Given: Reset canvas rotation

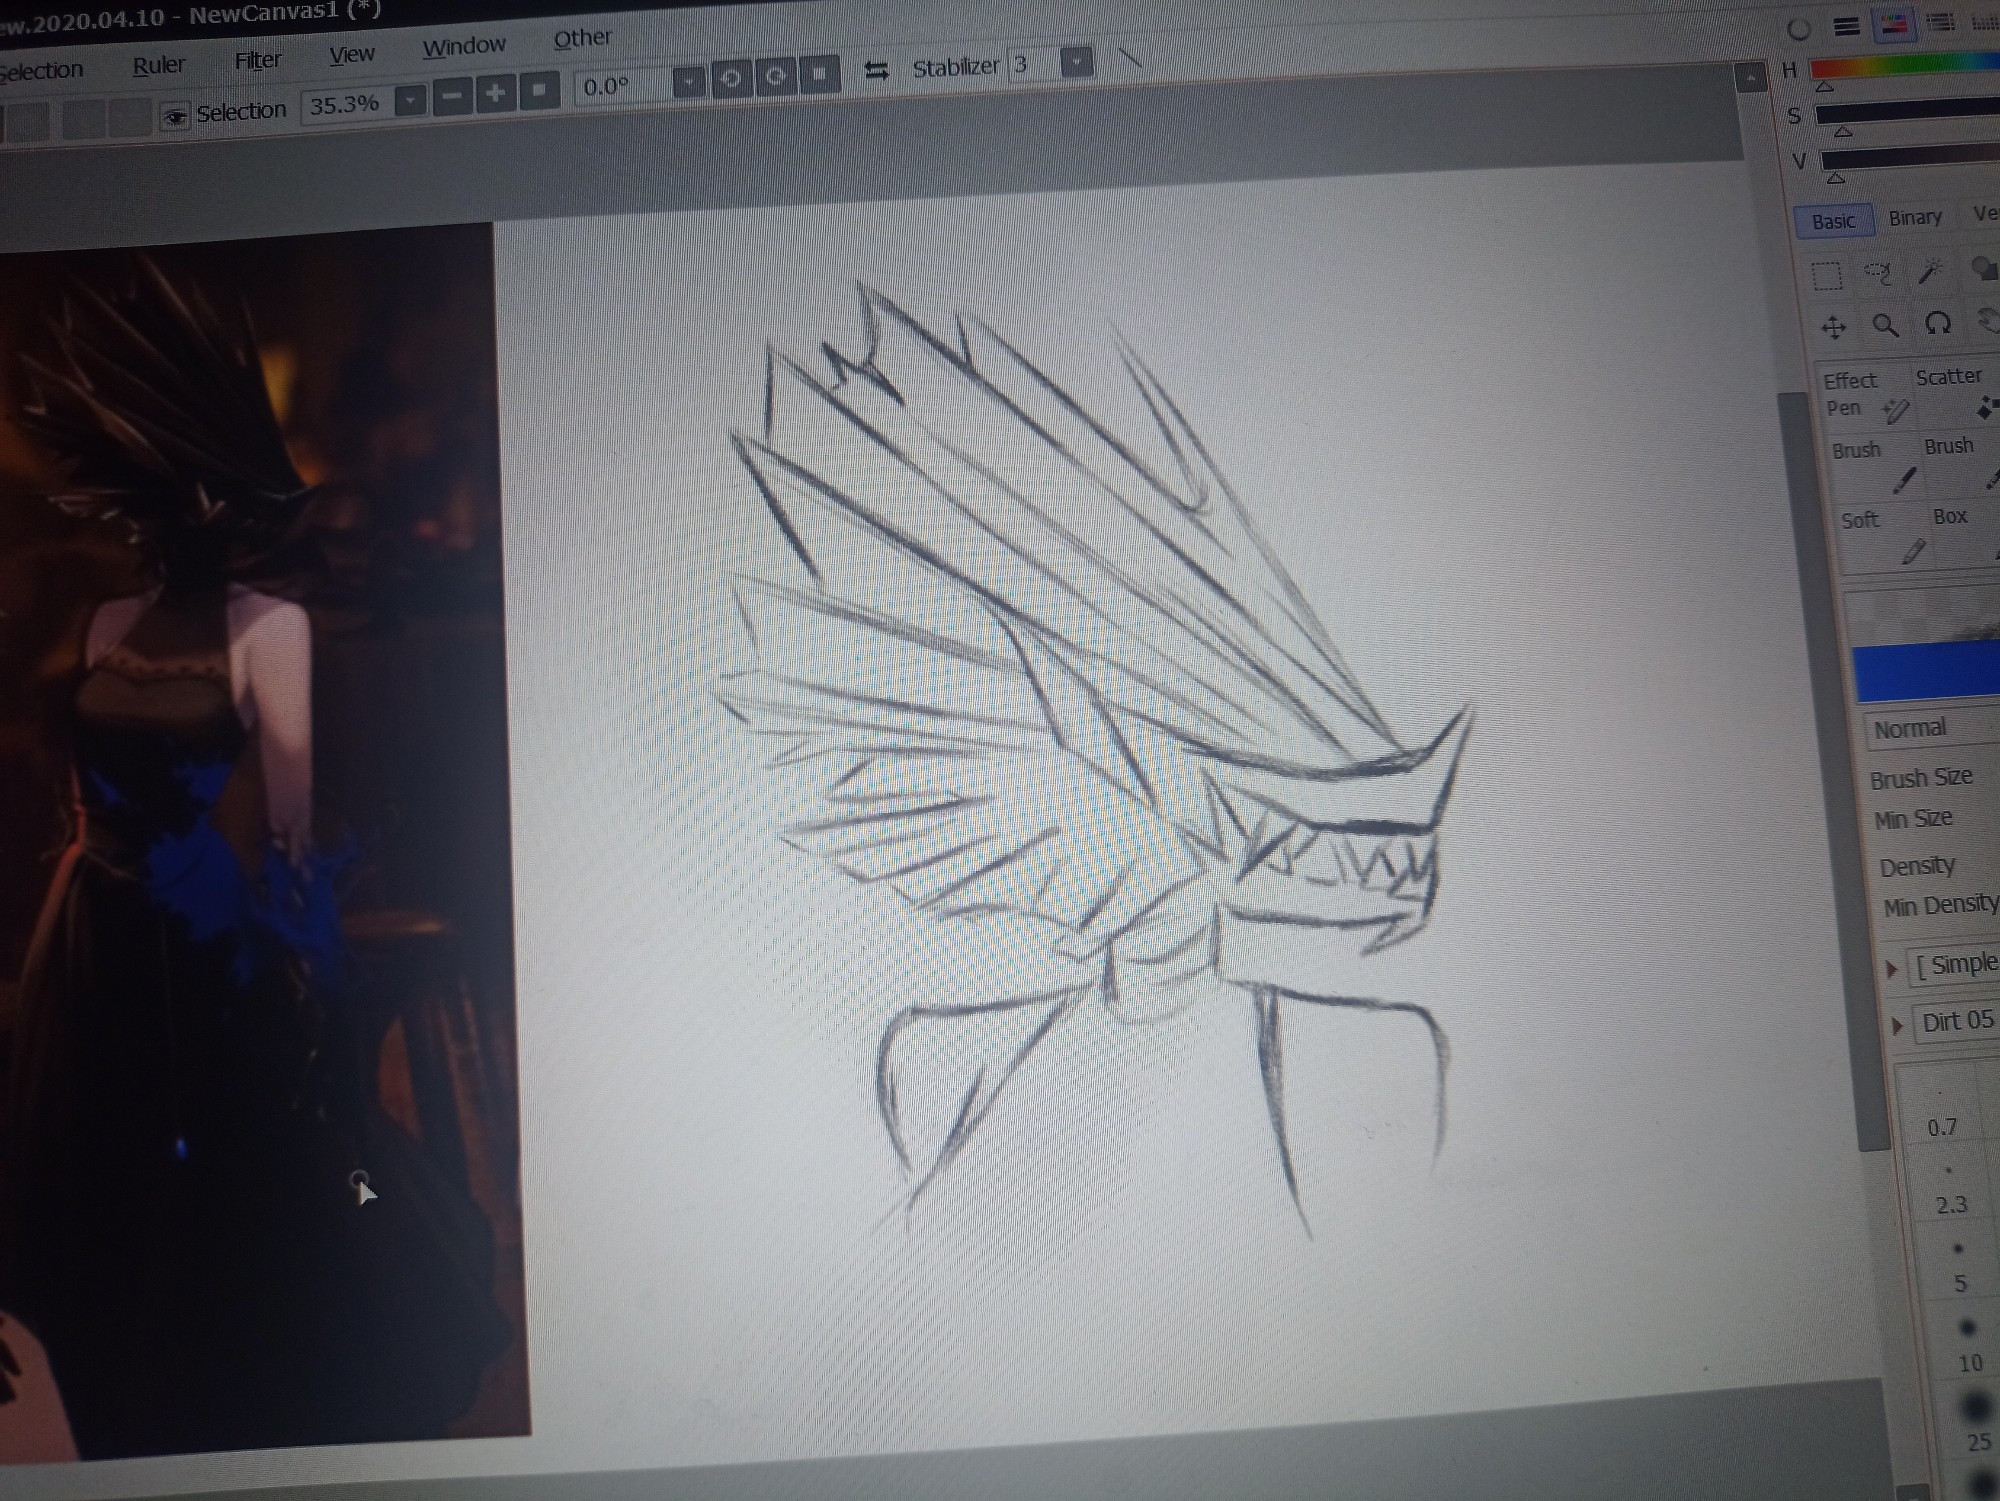Looking at the screenshot, I should [x=820, y=73].
